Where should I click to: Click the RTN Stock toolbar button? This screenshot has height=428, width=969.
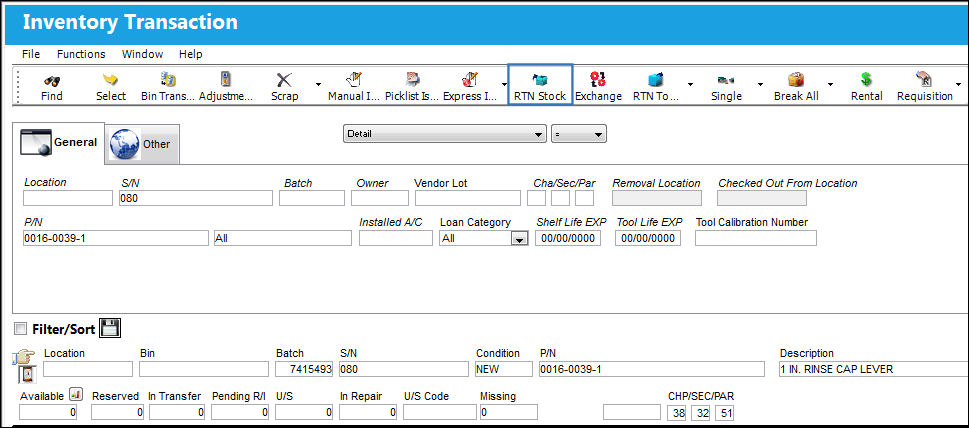pos(540,85)
